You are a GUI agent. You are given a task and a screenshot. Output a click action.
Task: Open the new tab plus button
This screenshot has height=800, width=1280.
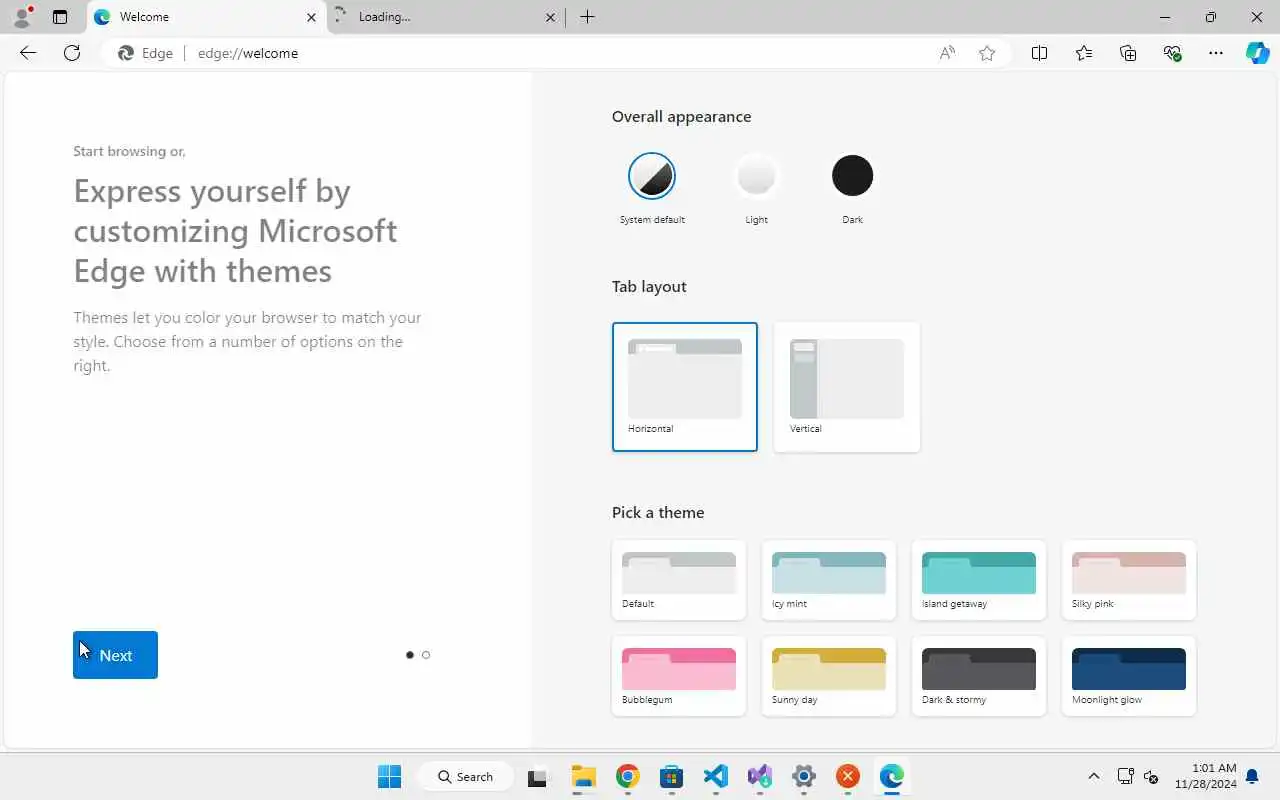pos(587,17)
